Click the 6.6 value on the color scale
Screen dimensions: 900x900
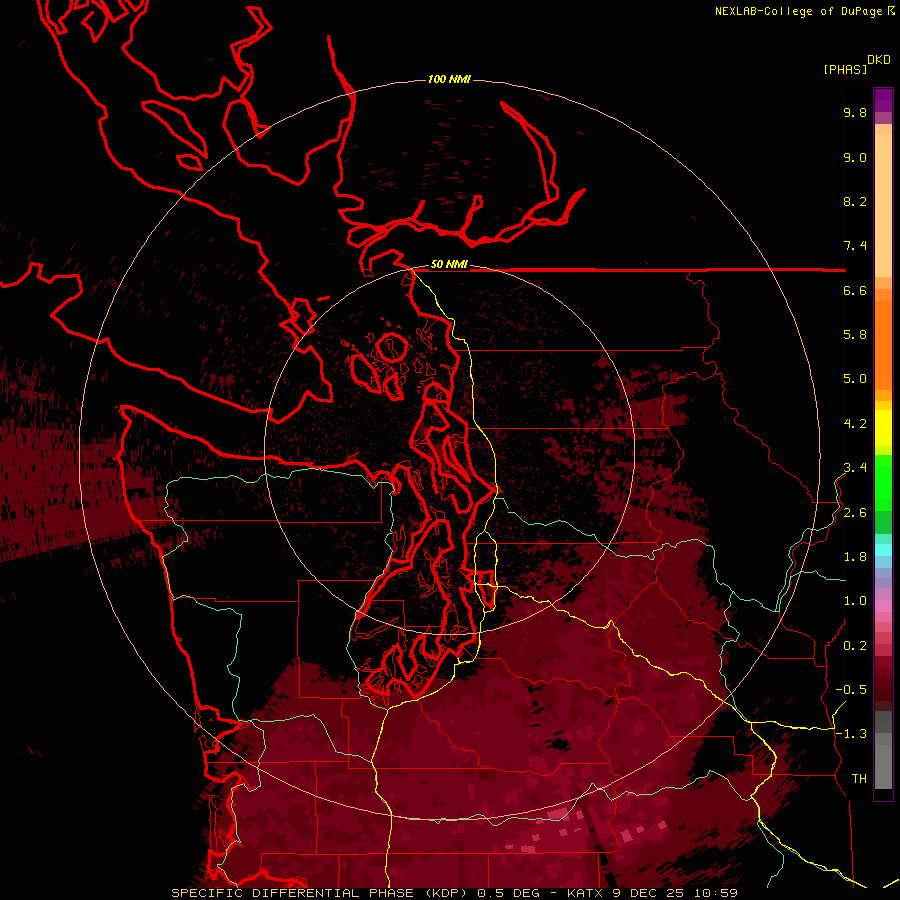point(855,290)
